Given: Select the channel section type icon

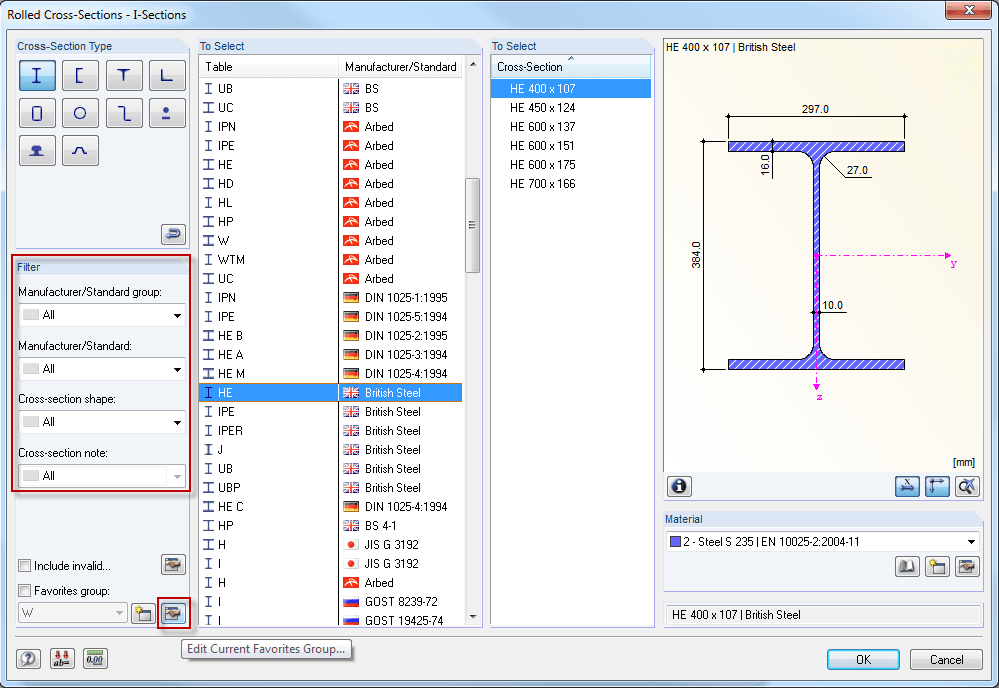Looking at the screenshot, I should (x=81, y=75).
